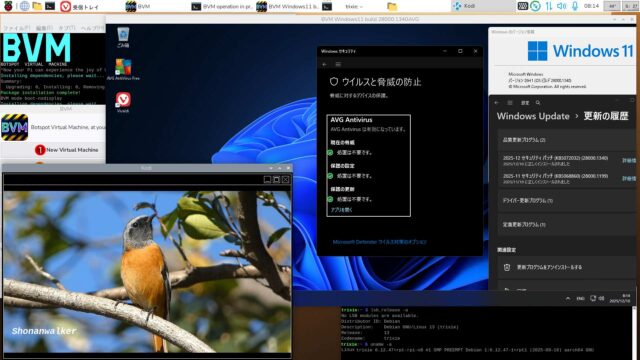The image size is (640, 360).
Task: Go back in the Windows Update settings window
Action: (x=497, y=103)
